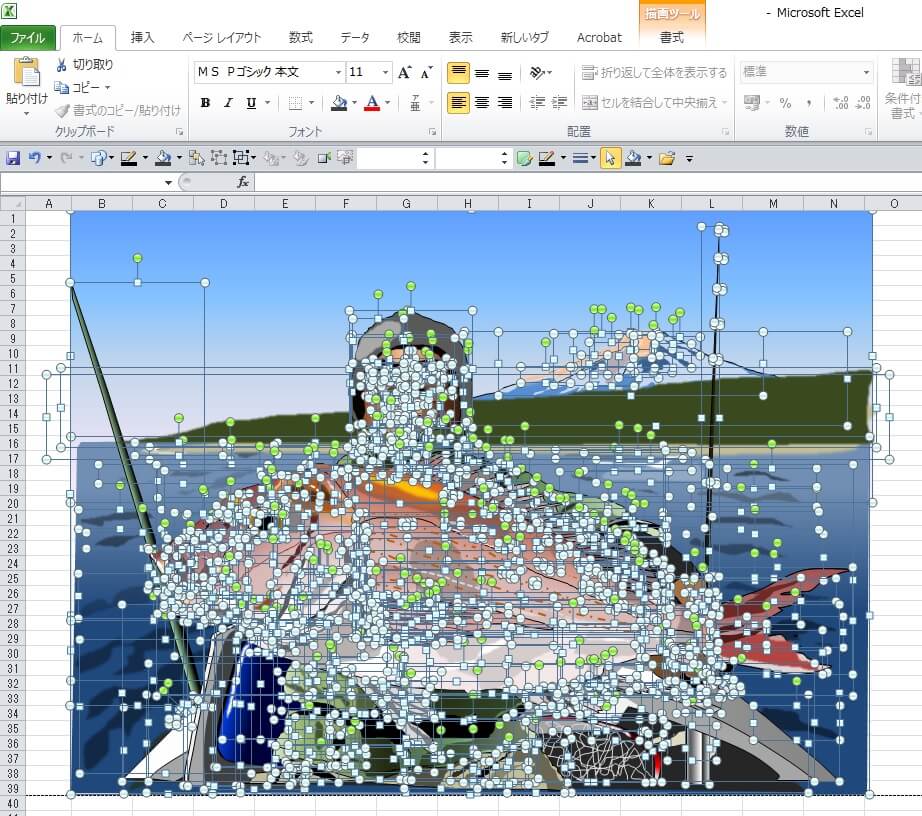
Task: Apply comma style number format
Action: click(x=809, y=103)
